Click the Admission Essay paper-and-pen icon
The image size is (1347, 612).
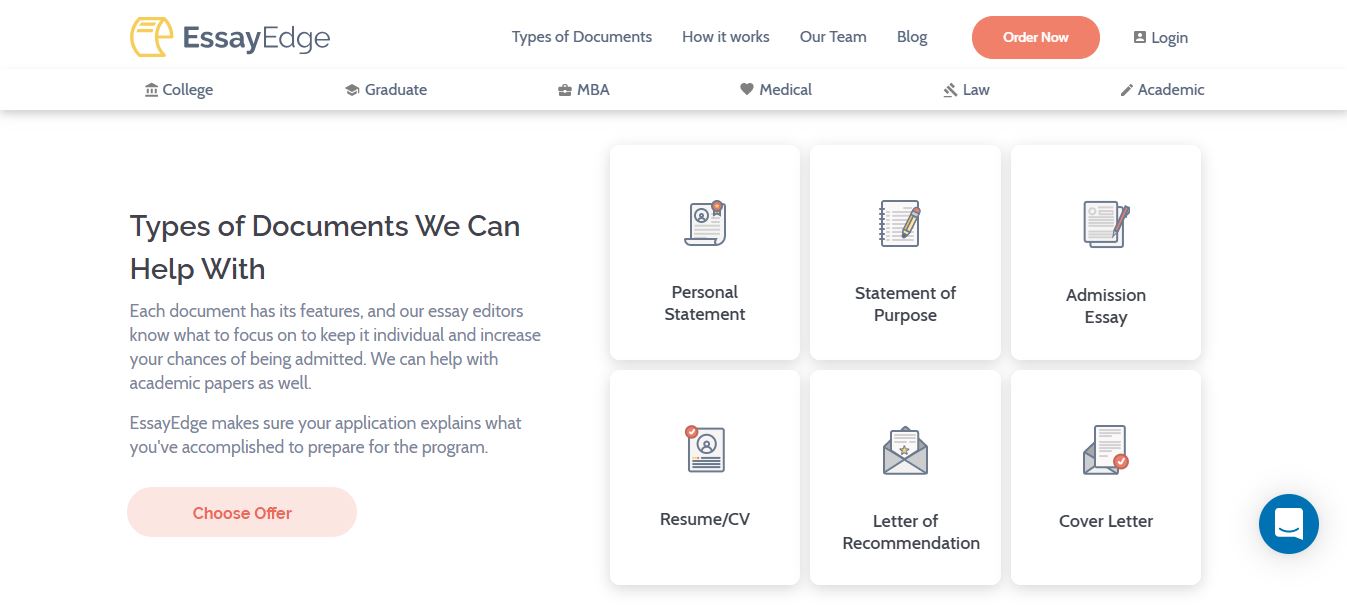click(1106, 225)
